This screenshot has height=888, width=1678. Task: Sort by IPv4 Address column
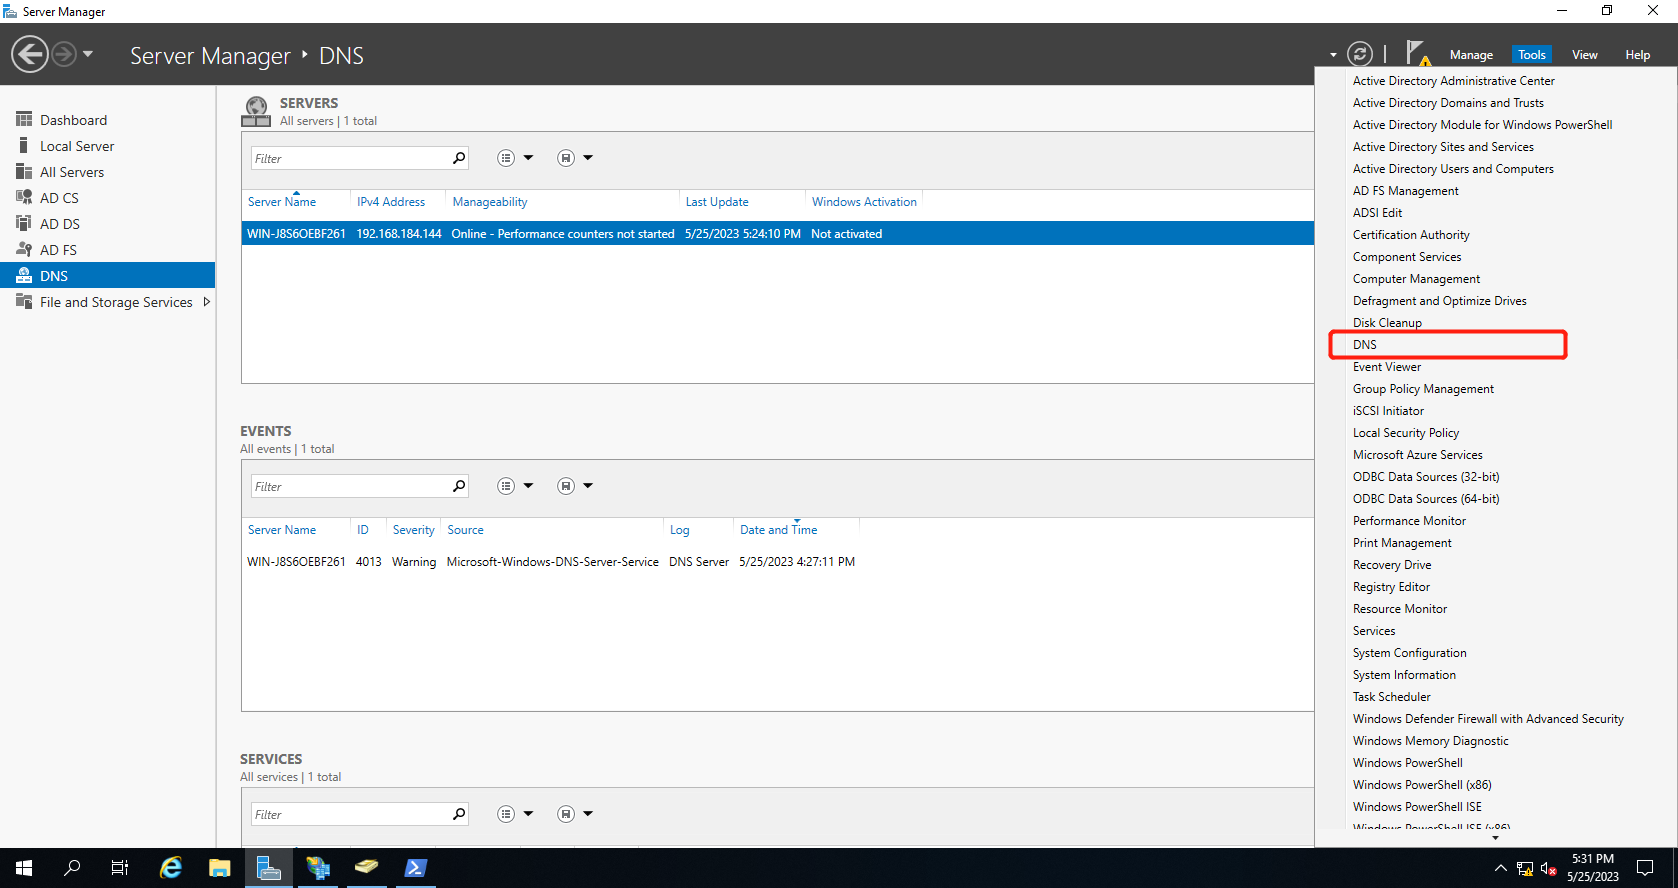click(391, 202)
